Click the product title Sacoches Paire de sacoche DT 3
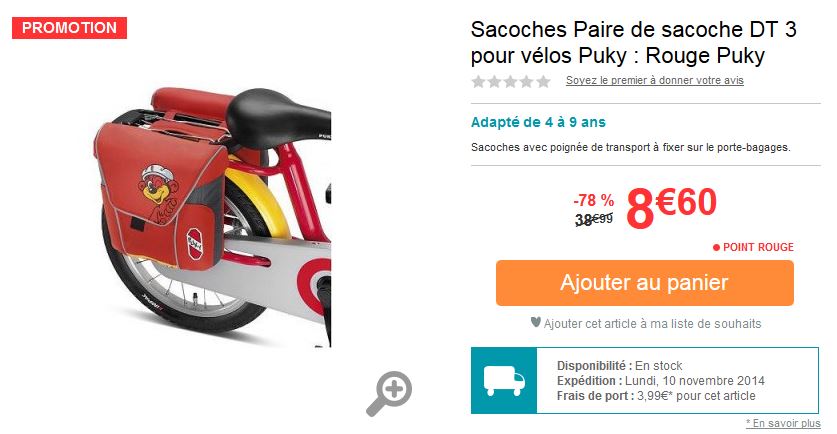 [634, 29]
